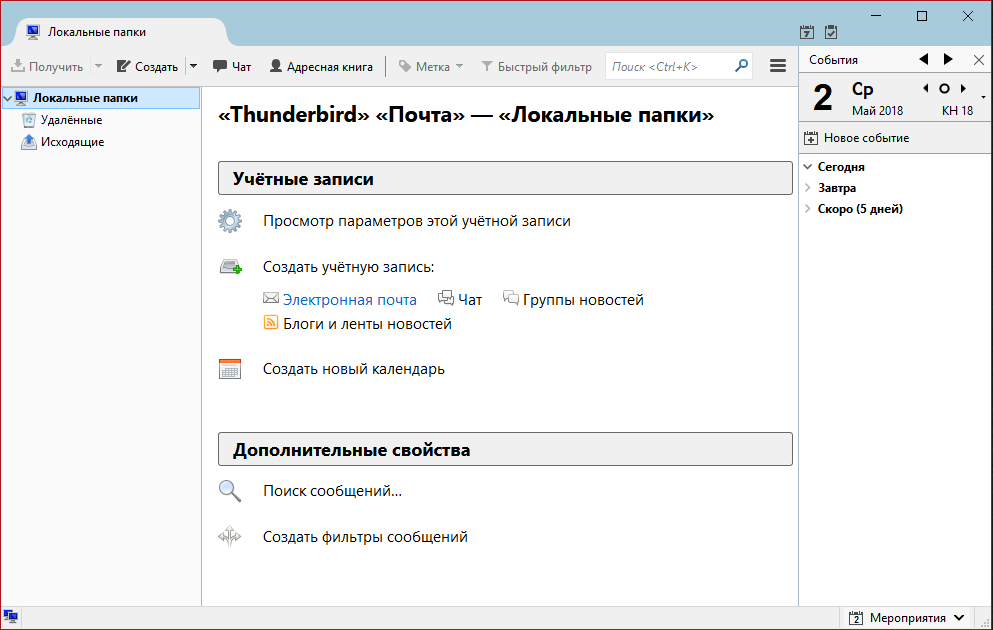
Task: Click gear icon for account settings
Action: 230,221
